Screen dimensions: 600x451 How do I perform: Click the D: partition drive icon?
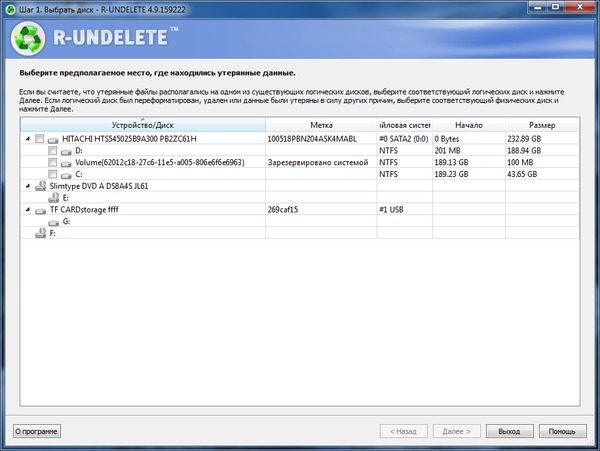coord(67,150)
